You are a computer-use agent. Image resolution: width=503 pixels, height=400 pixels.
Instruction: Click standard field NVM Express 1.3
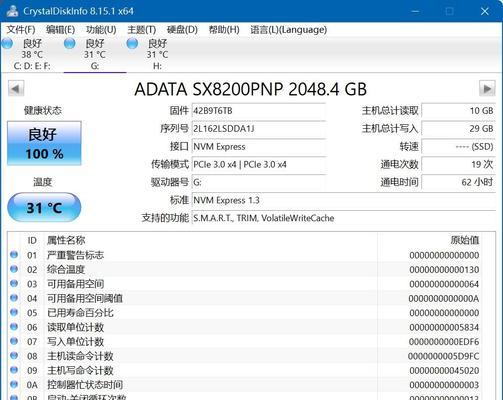point(344,200)
